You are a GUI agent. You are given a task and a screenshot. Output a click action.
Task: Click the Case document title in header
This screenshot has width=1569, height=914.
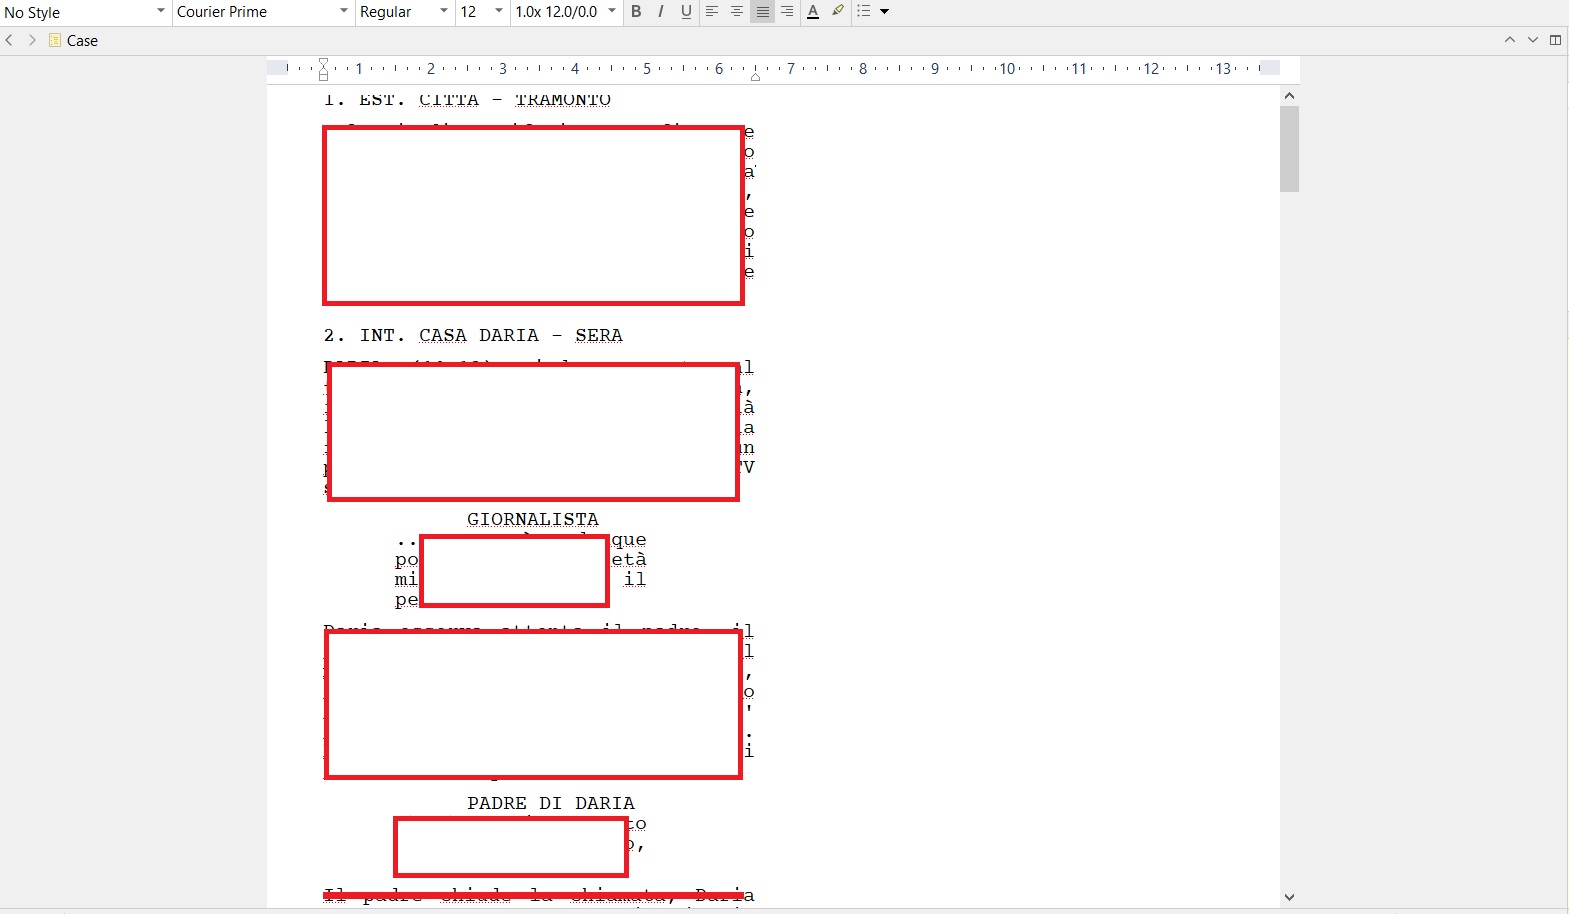click(x=82, y=41)
